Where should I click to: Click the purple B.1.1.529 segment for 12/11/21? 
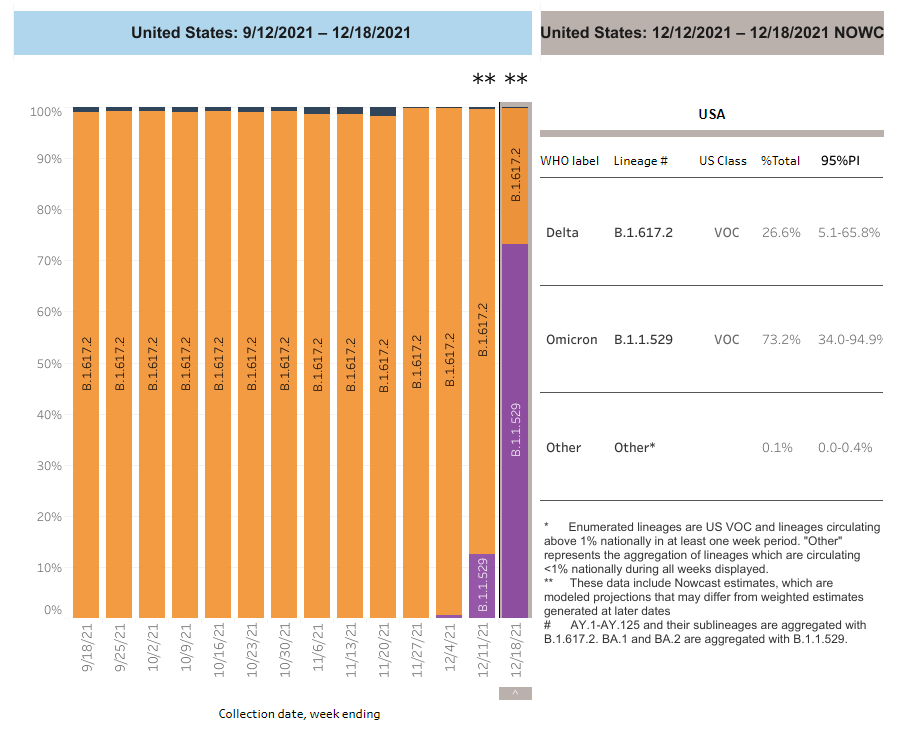pos(482,585)
